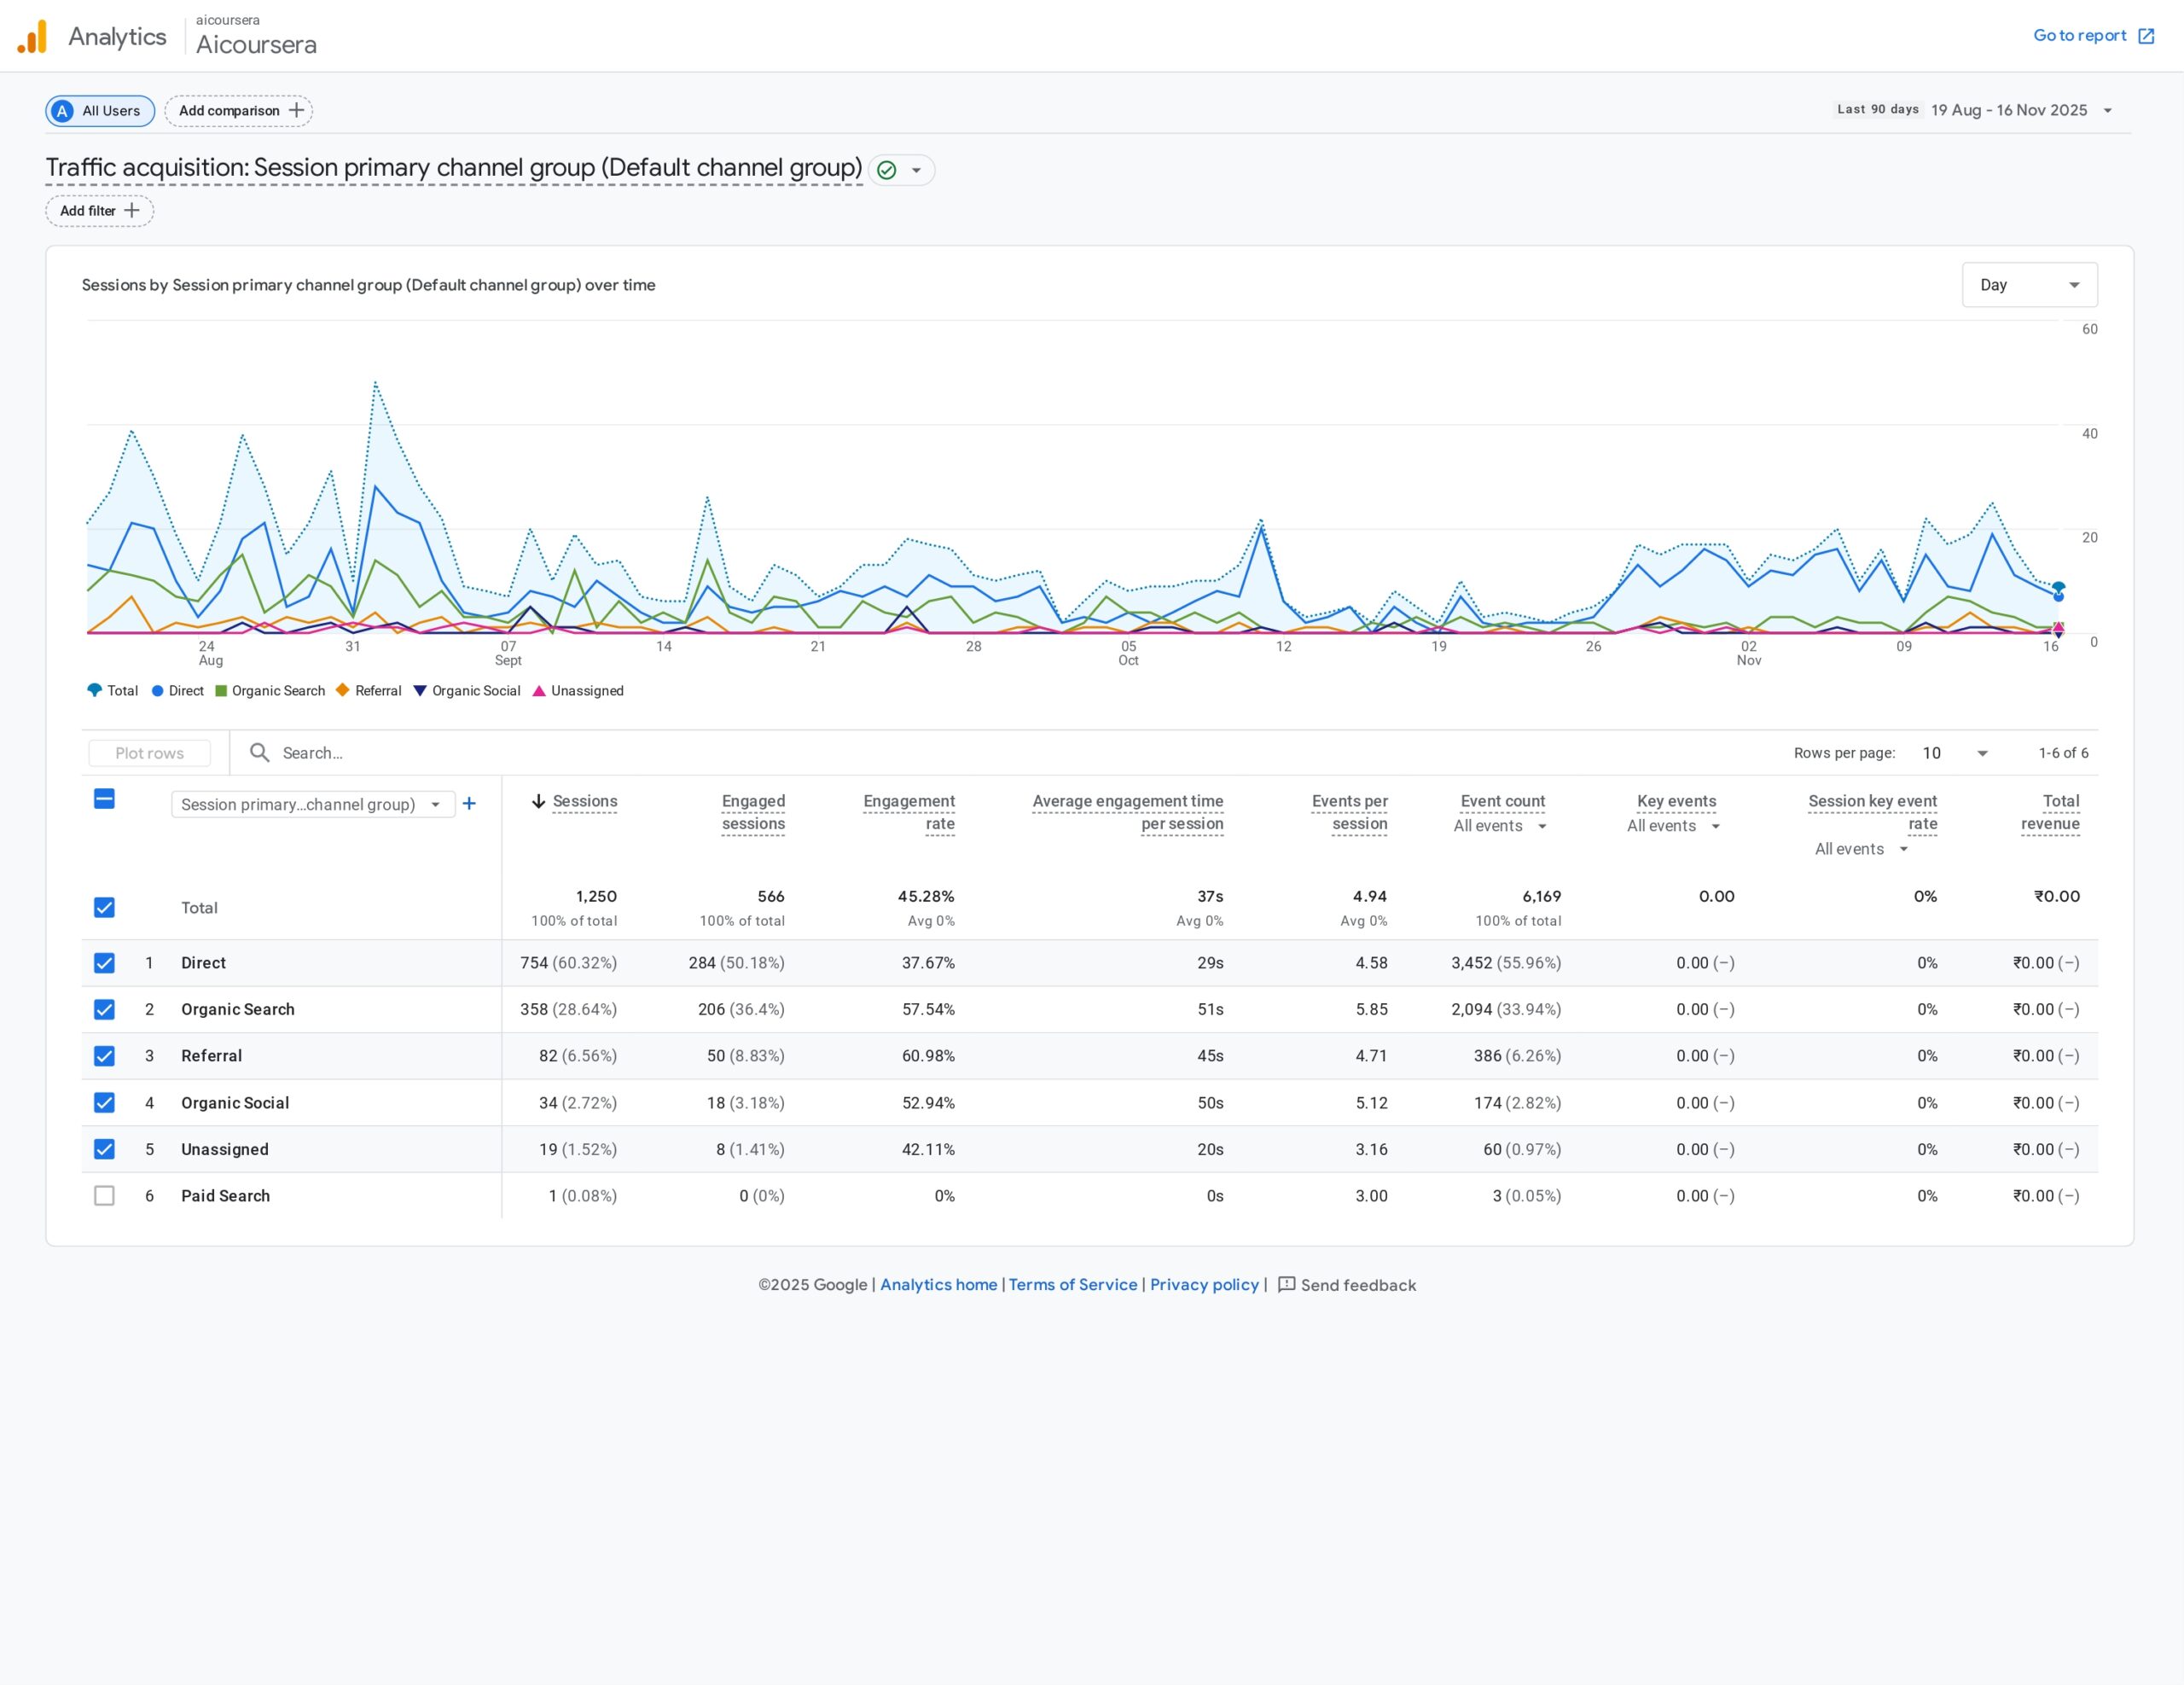Click the Send feedback icon

tap(1286, 1285)
